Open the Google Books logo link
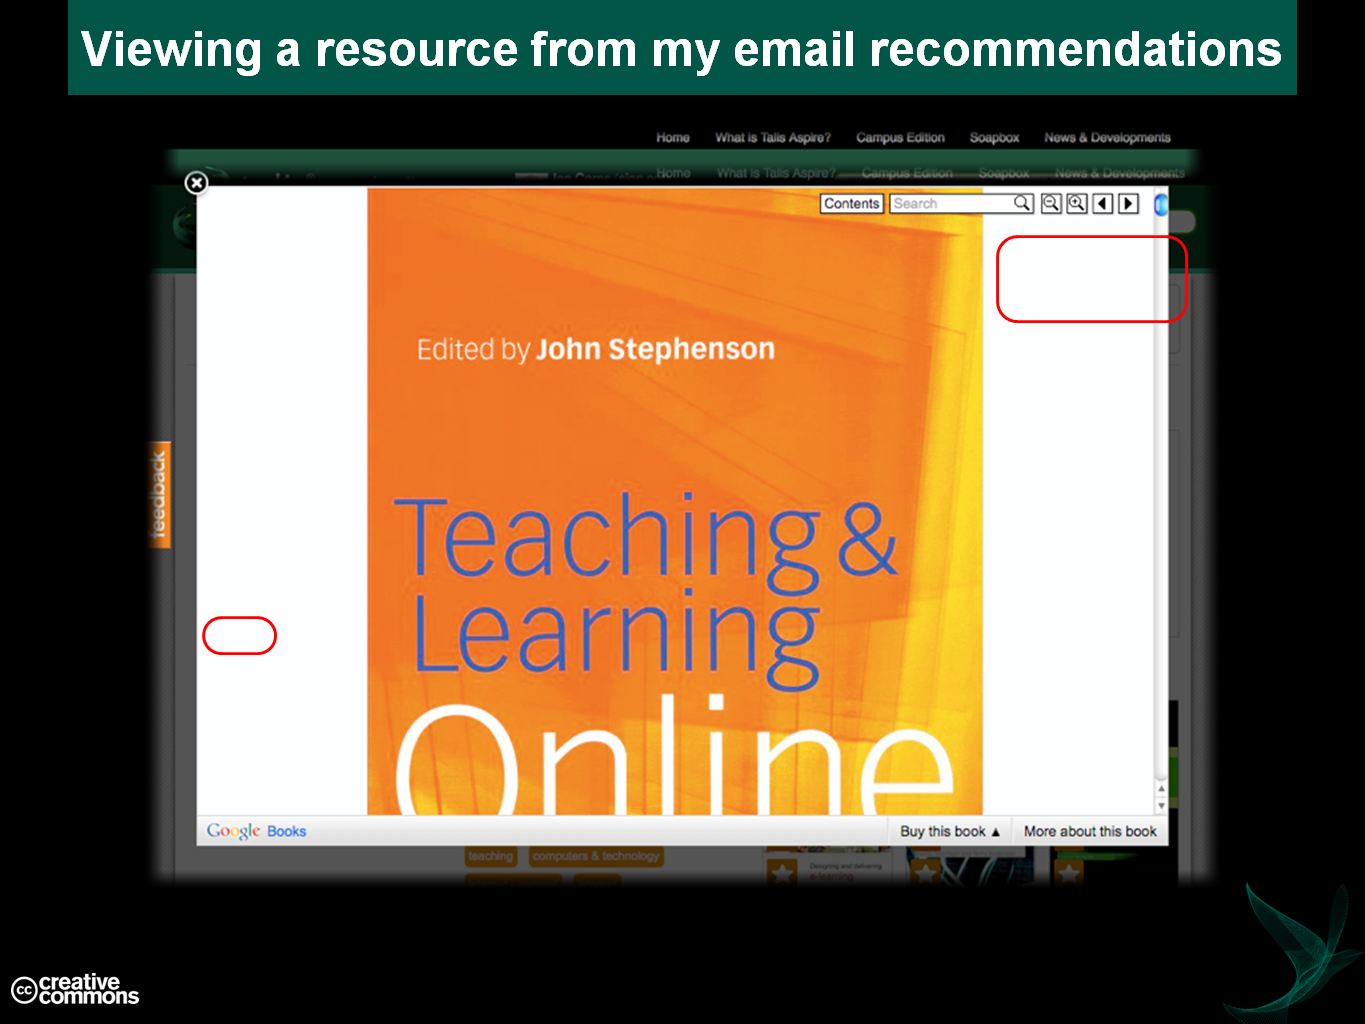1365x1024 pixels. [x=256, y=831]
